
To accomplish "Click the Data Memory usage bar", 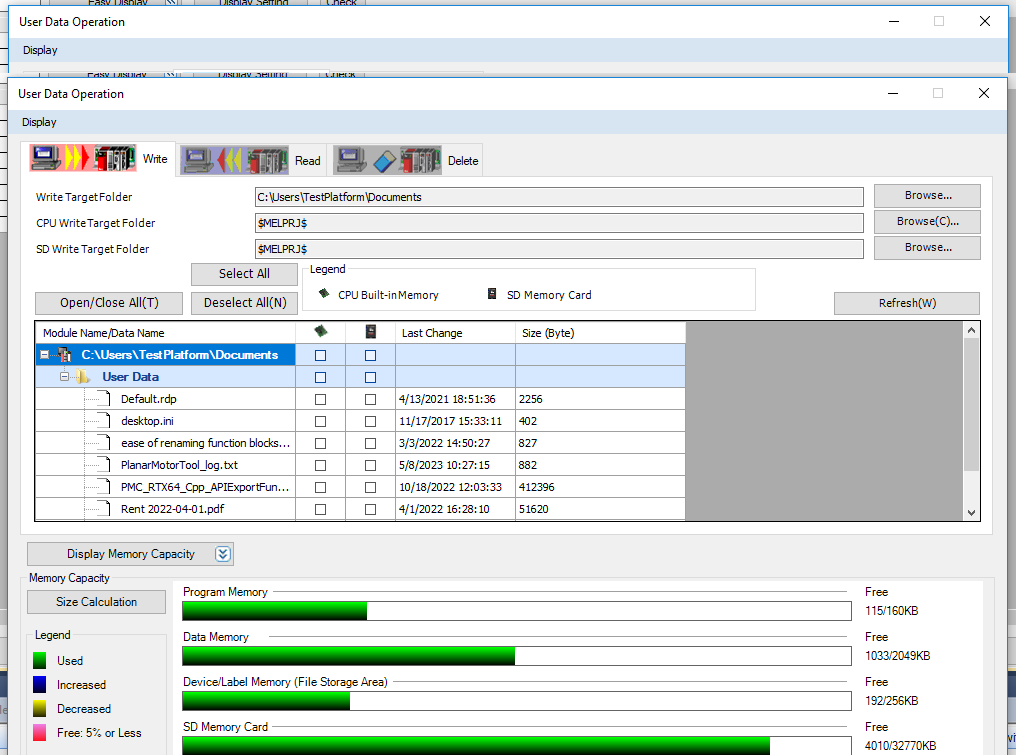I will point(516,656).
